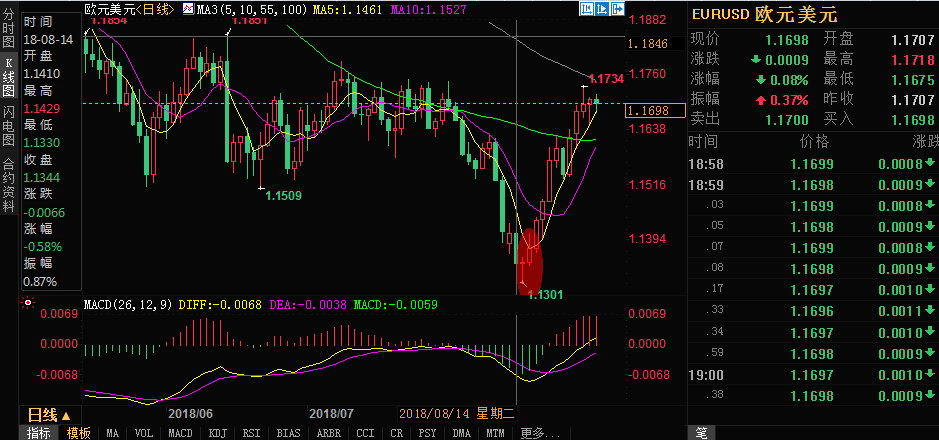Screen dimensions: 939x440
Task: Click the 笔 tick tab under trade list
Action: point(701,433)
